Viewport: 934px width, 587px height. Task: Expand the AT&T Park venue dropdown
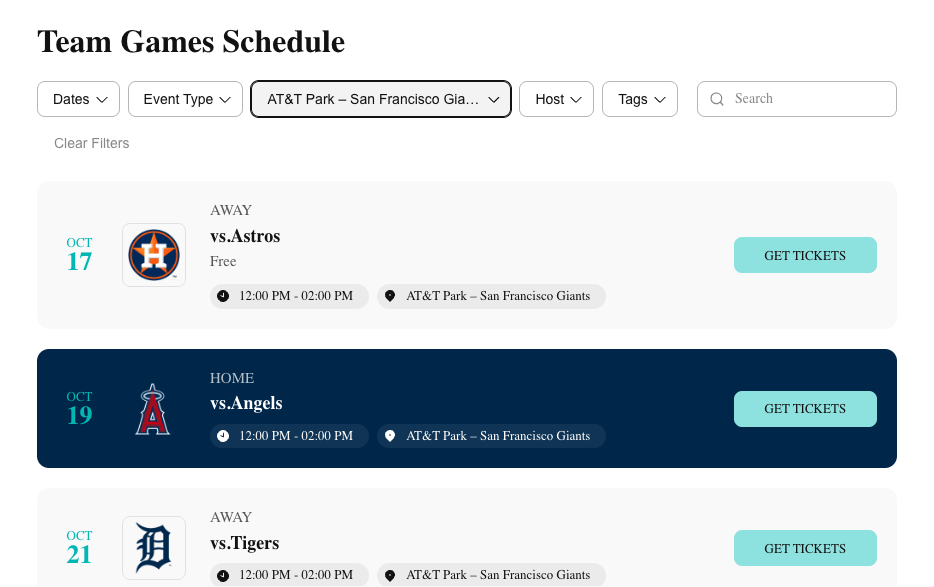pyautogui.click(x=381, y=99)
